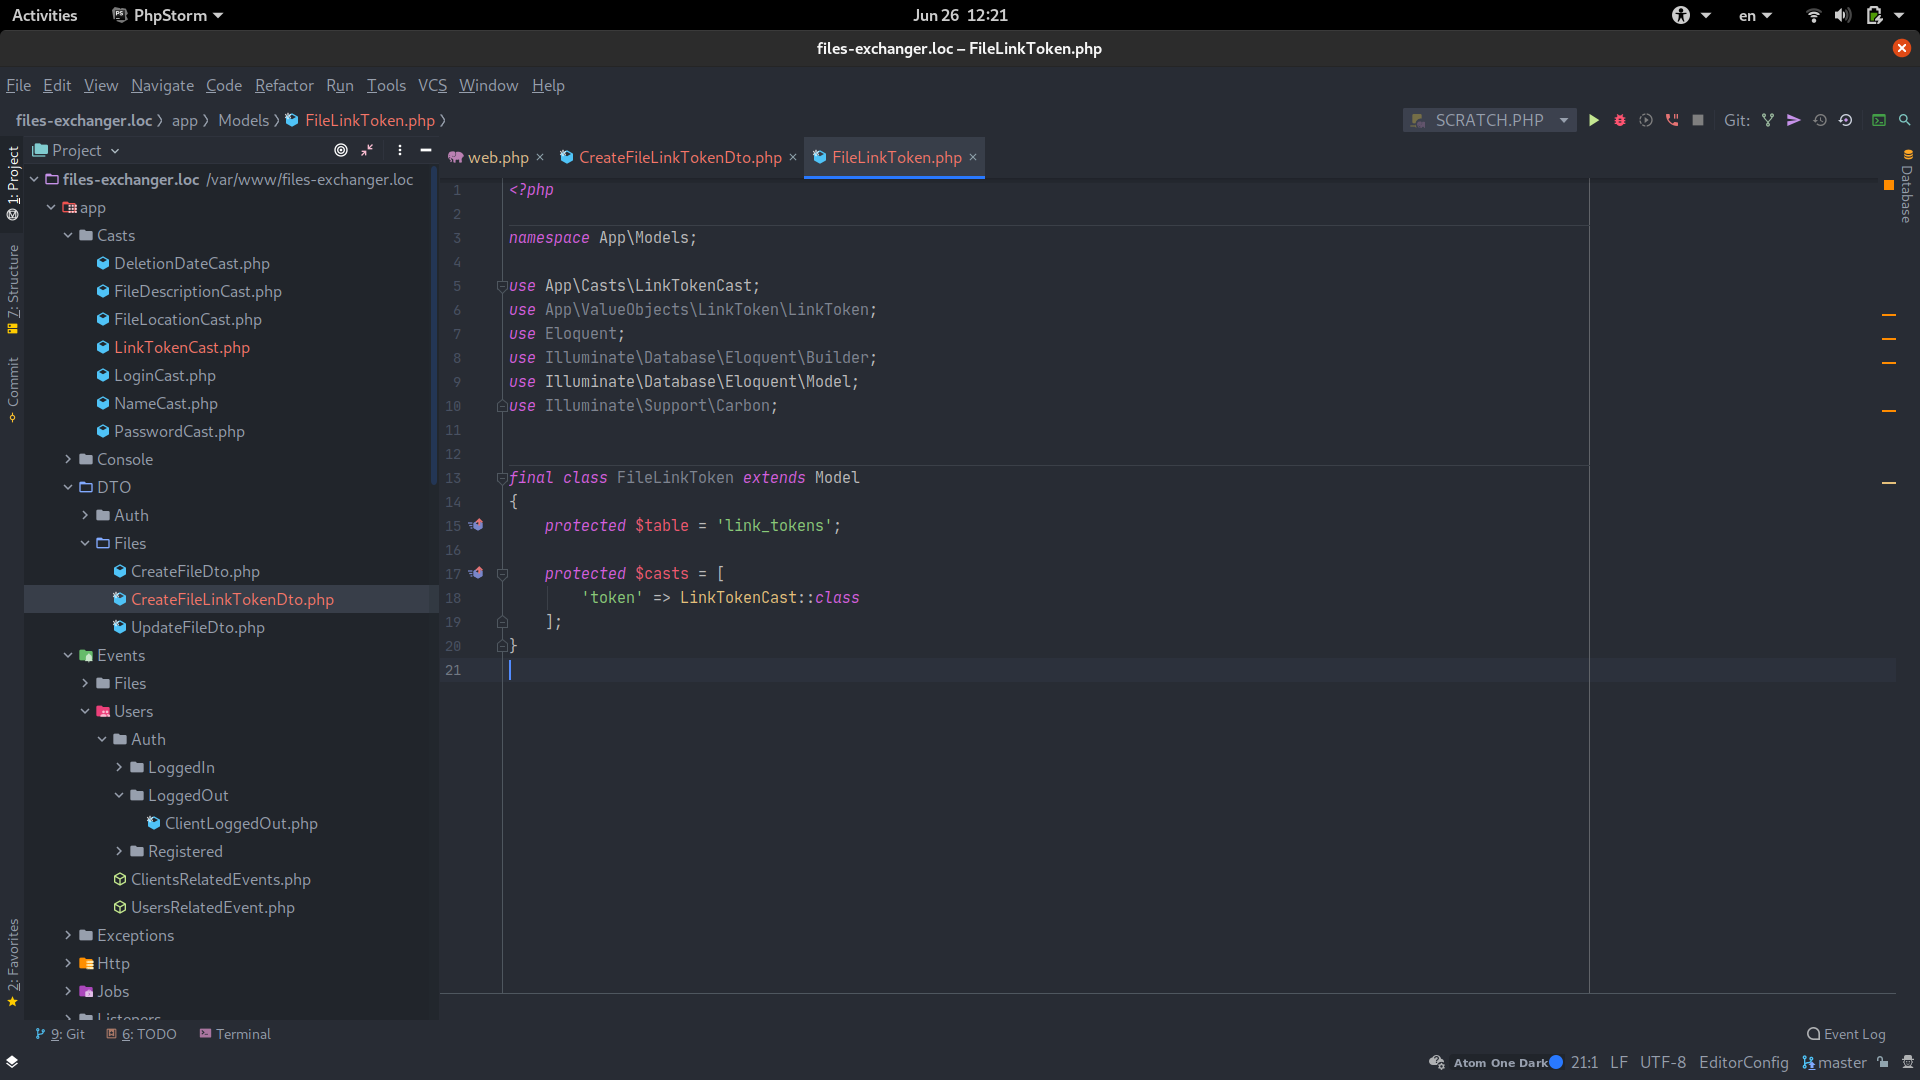
Task: Open PhpStorm app menu in top bar
Action: [168, 15]
